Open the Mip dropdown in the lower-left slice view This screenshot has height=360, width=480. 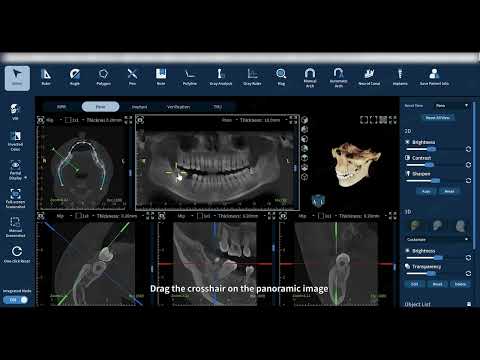(x=64, y=216)
